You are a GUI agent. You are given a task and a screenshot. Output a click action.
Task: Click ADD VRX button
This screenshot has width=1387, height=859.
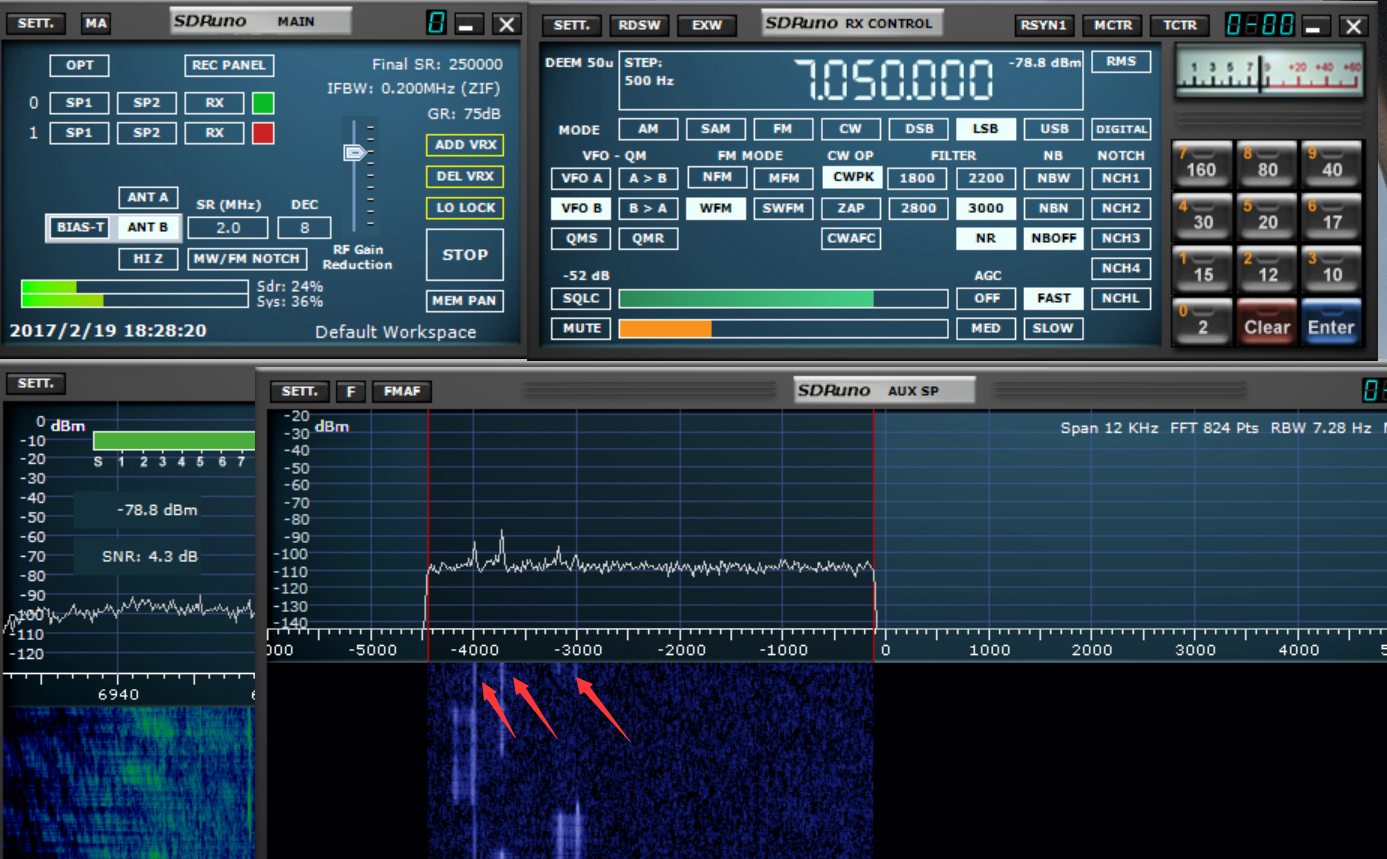465,145
